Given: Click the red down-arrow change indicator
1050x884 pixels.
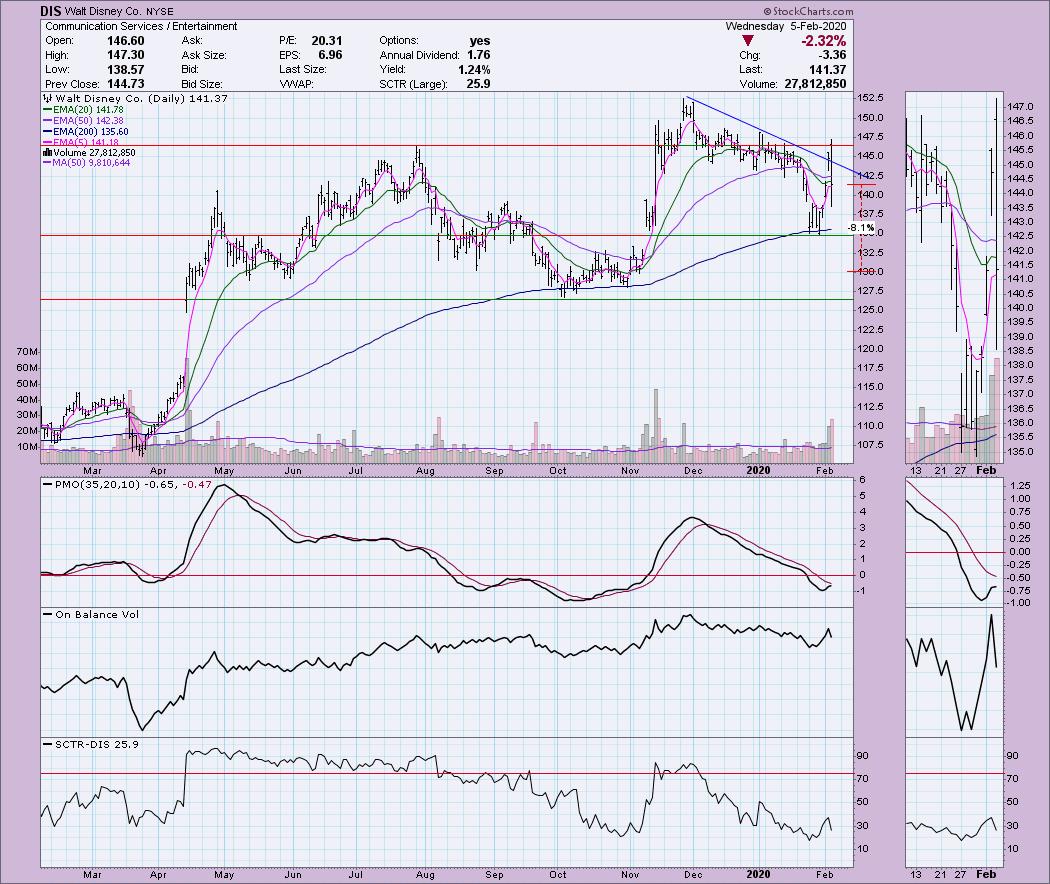Looking at the screenshot, I should click(748, 42).
